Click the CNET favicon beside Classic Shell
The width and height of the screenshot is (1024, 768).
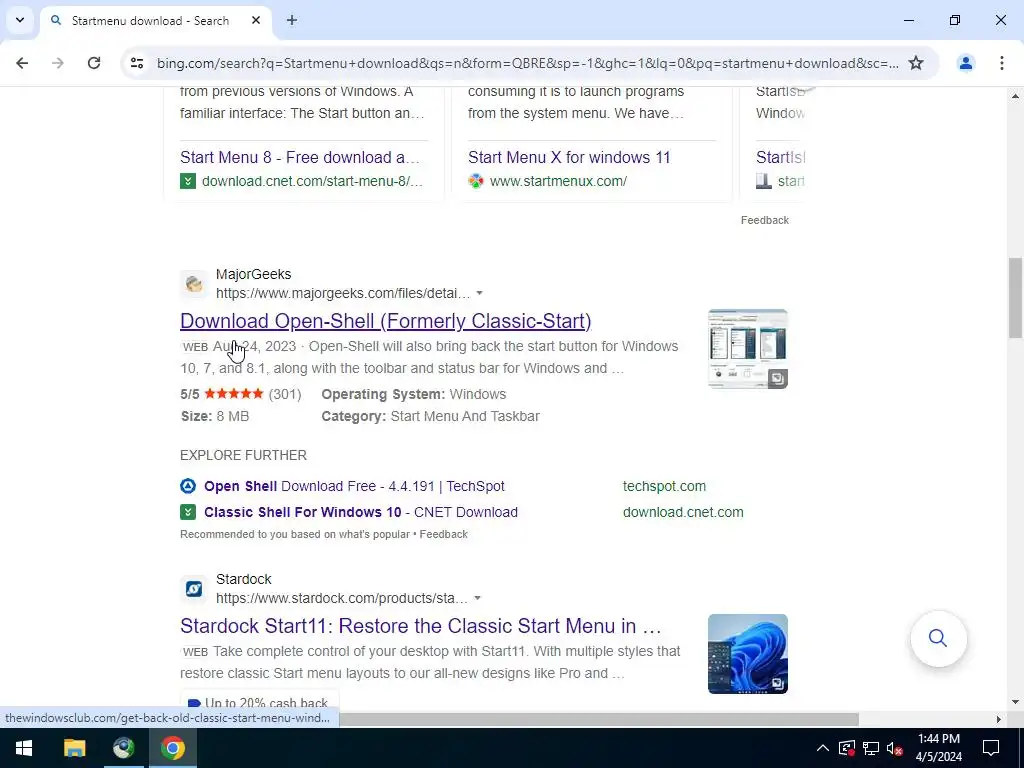[x=188, y=512]
